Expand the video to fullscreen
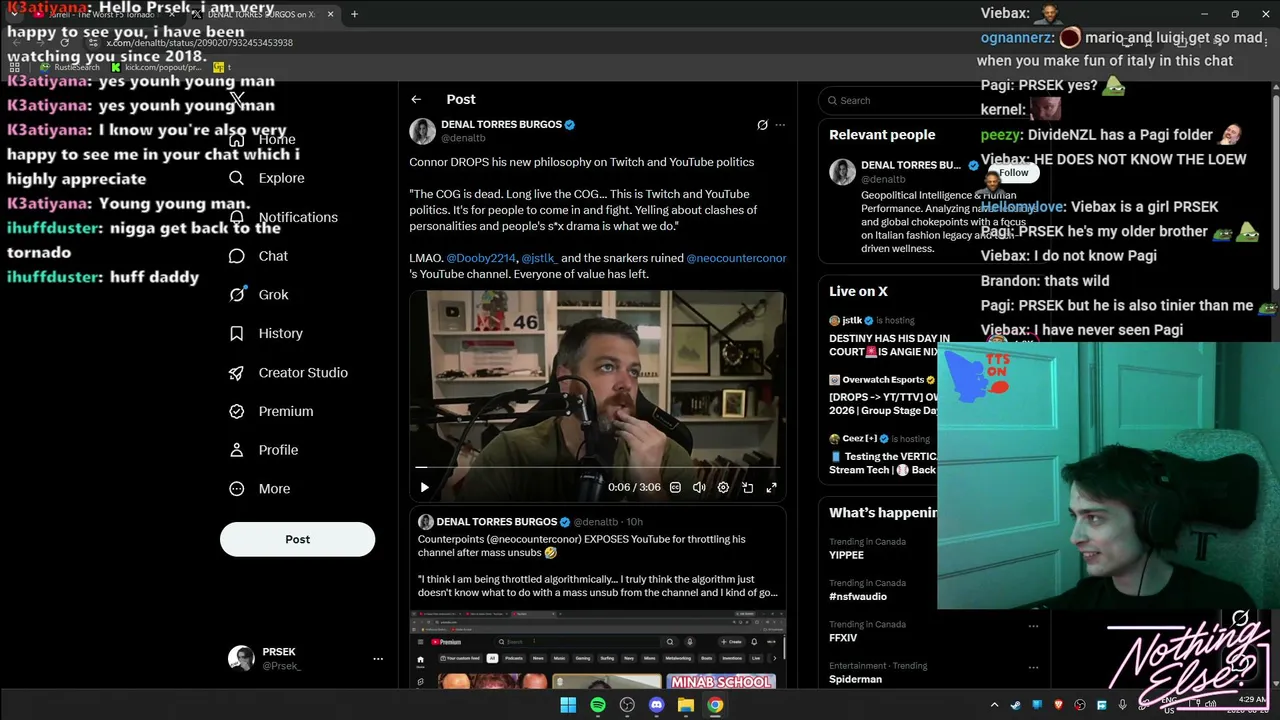This screenshot has height=720, width=1280. point(771,487)
